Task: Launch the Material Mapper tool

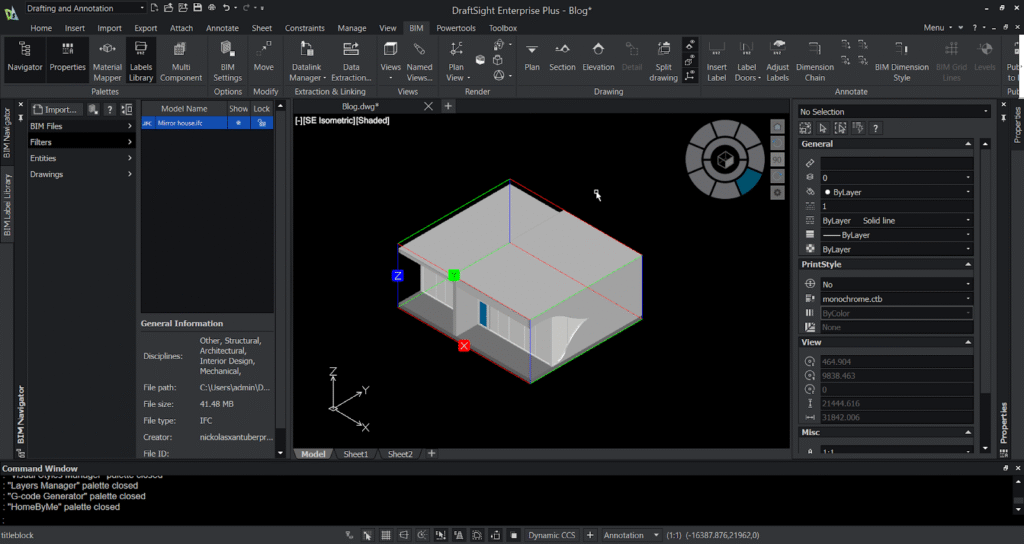Action: pos(107,60)
